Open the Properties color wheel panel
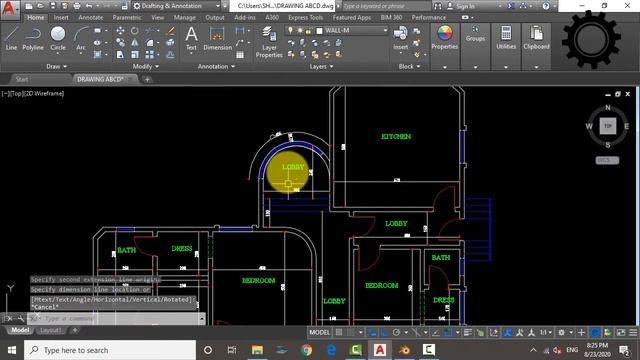640x360 pixels. [x=444, y=38]
